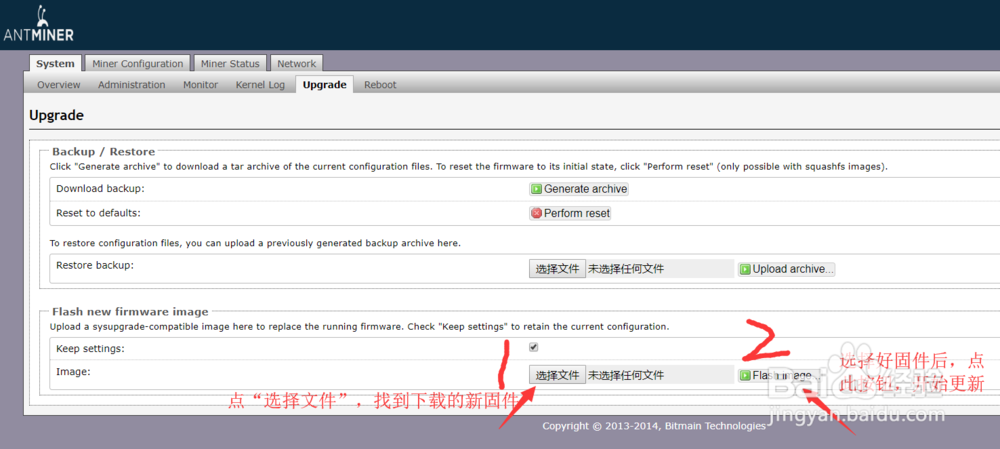Click the Upload archive button

[786, 269]
